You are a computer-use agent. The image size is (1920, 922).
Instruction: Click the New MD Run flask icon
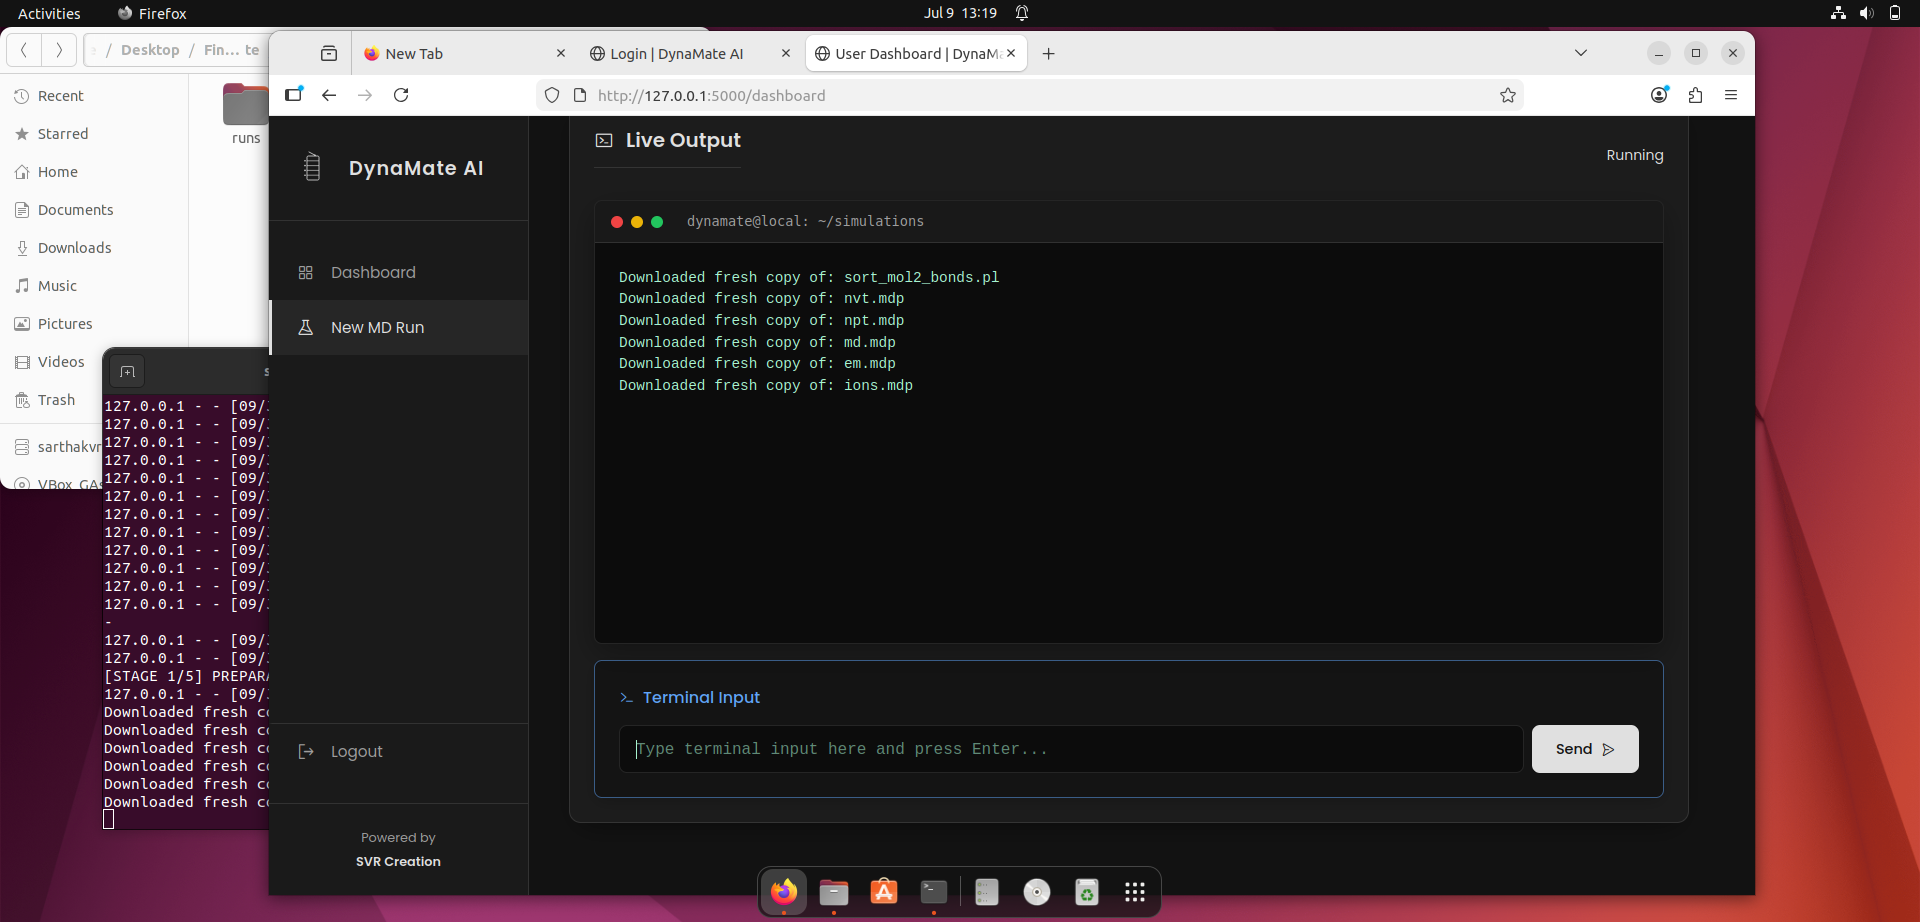(306, 327)
